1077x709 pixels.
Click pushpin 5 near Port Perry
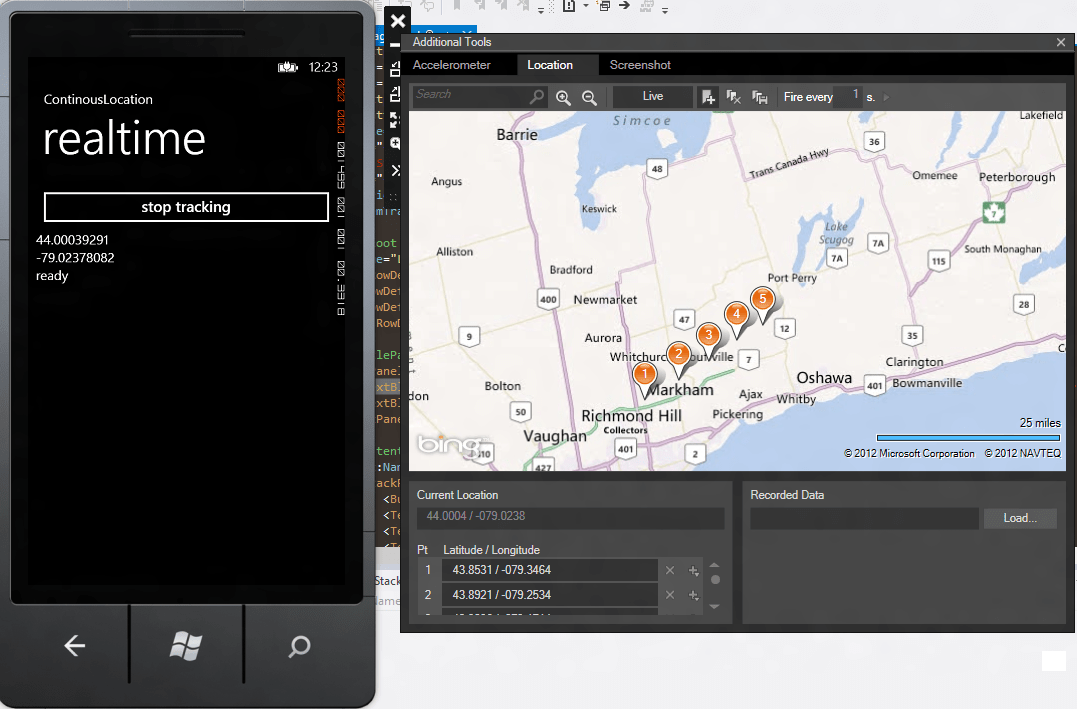[762, 301]
